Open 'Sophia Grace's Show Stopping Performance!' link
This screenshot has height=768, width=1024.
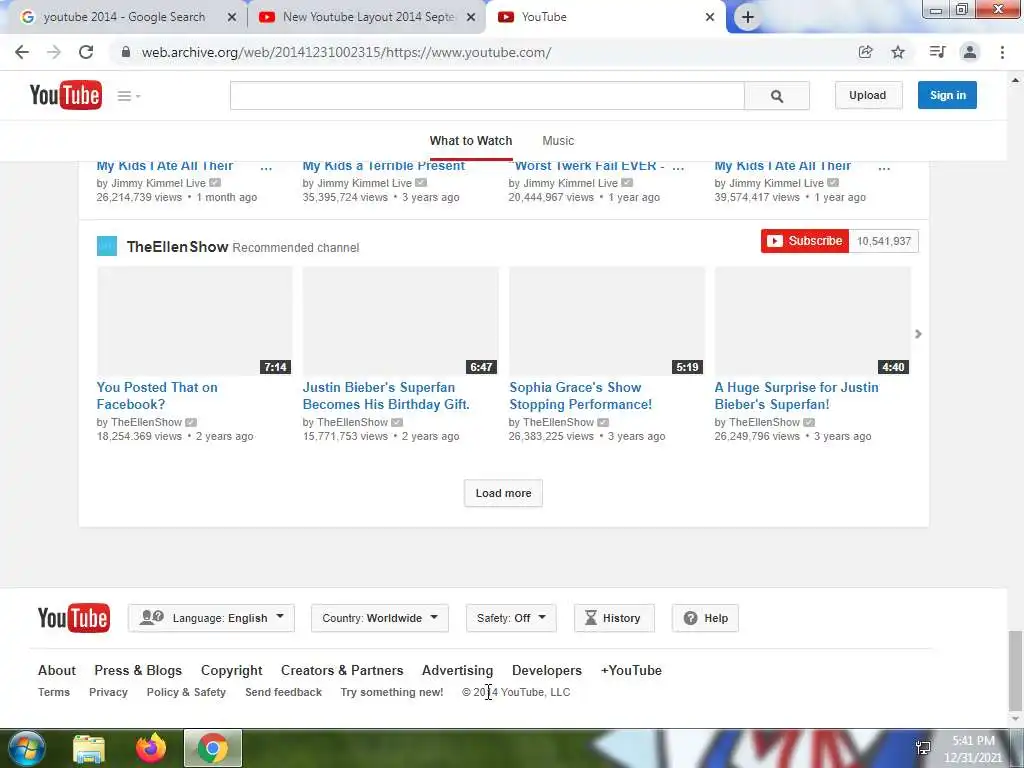(581, 396)
